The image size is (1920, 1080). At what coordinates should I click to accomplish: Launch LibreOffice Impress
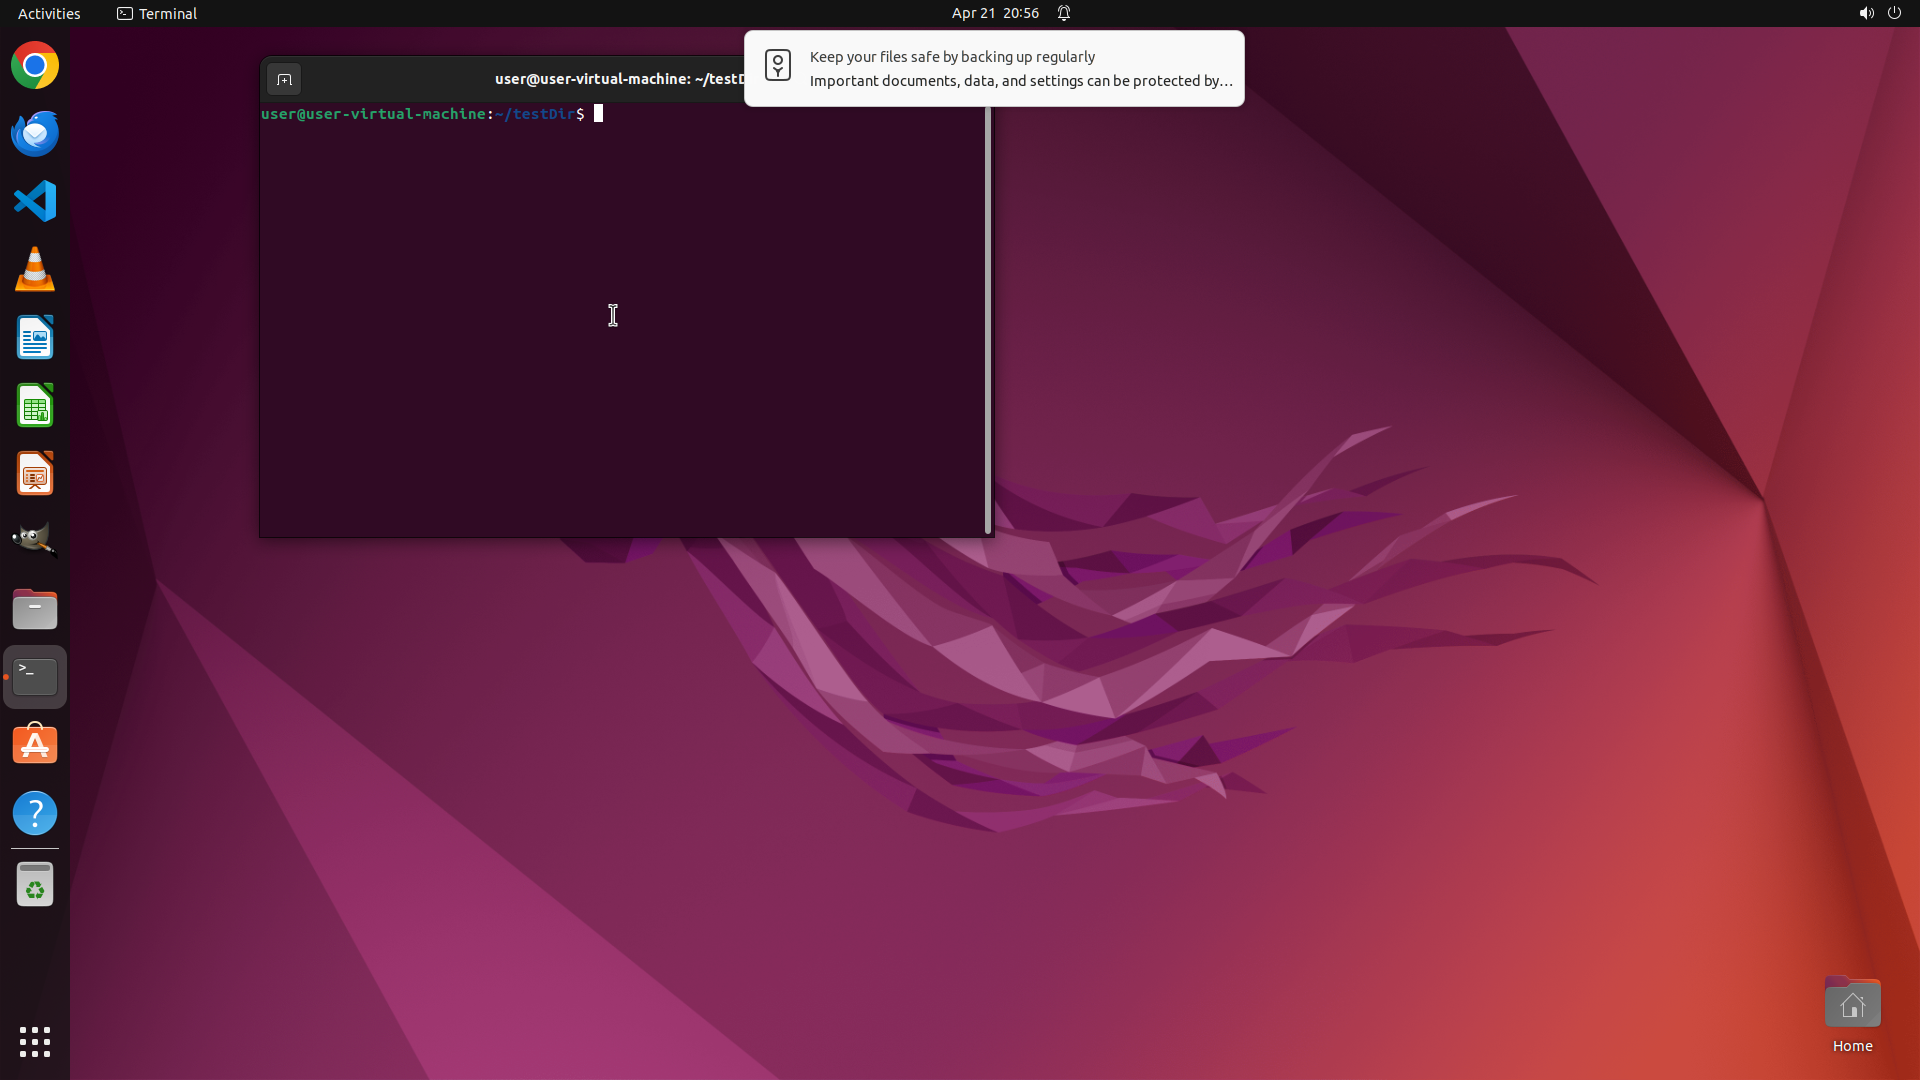point(35,474)
